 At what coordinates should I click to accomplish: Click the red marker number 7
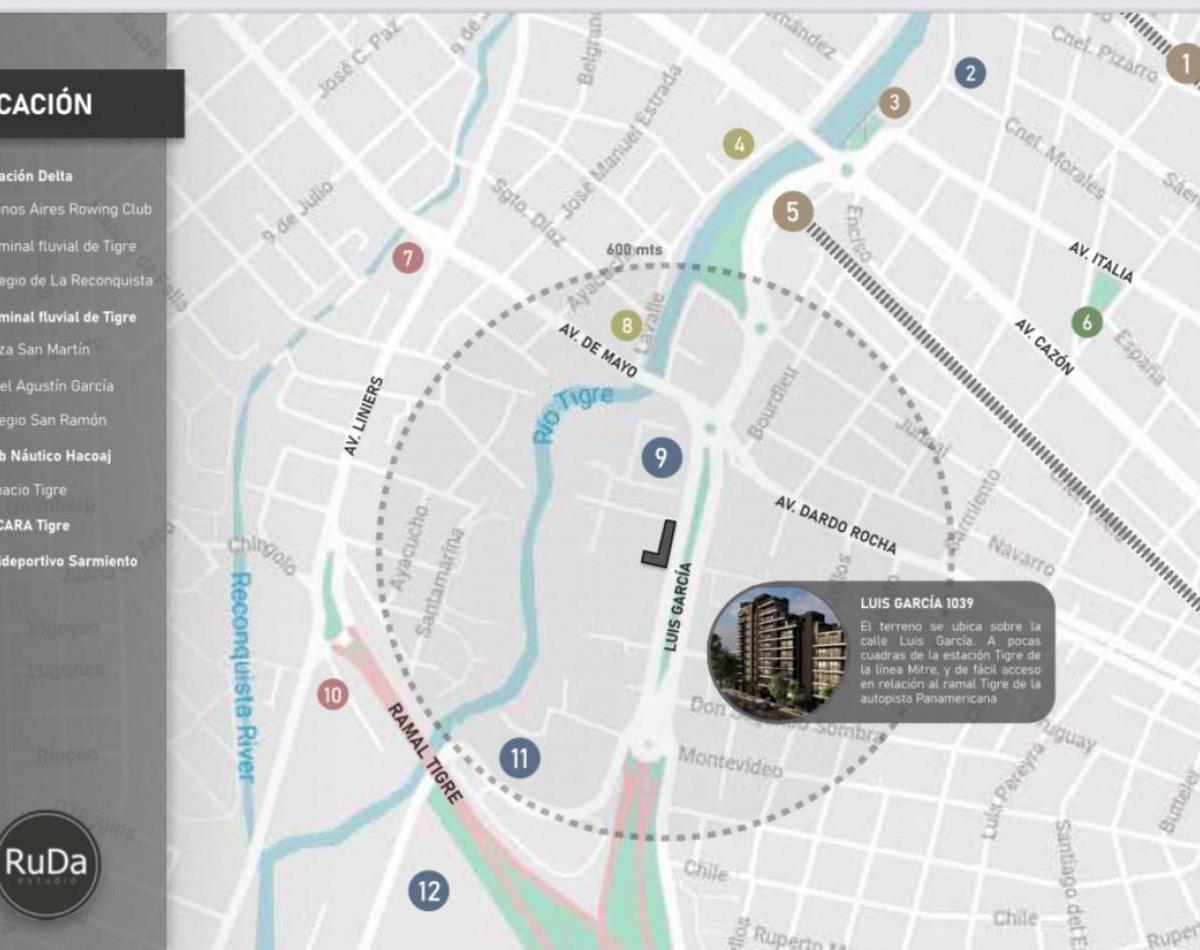tap(407, 259)
